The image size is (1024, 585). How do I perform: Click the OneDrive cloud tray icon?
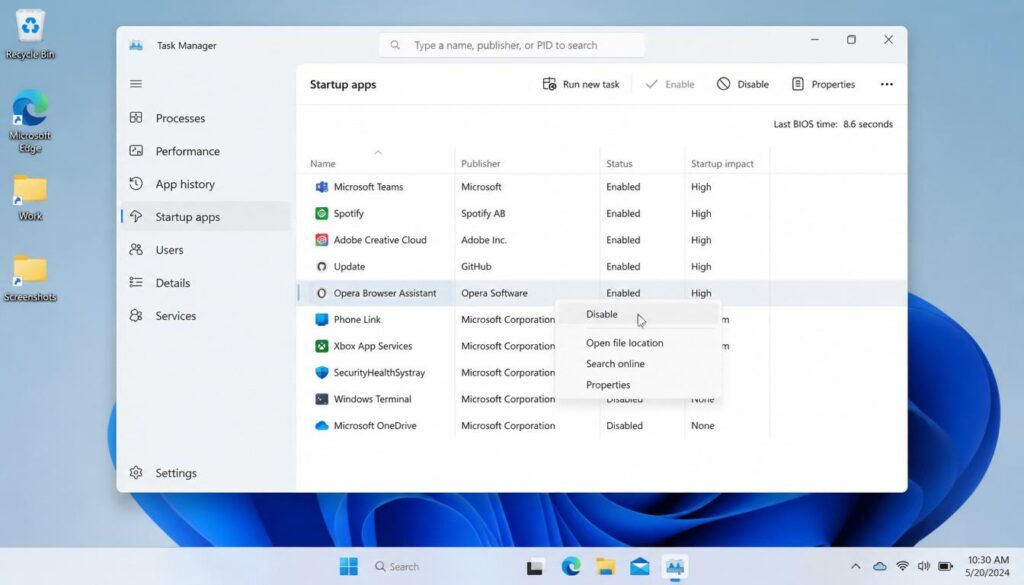coord(880,566)
